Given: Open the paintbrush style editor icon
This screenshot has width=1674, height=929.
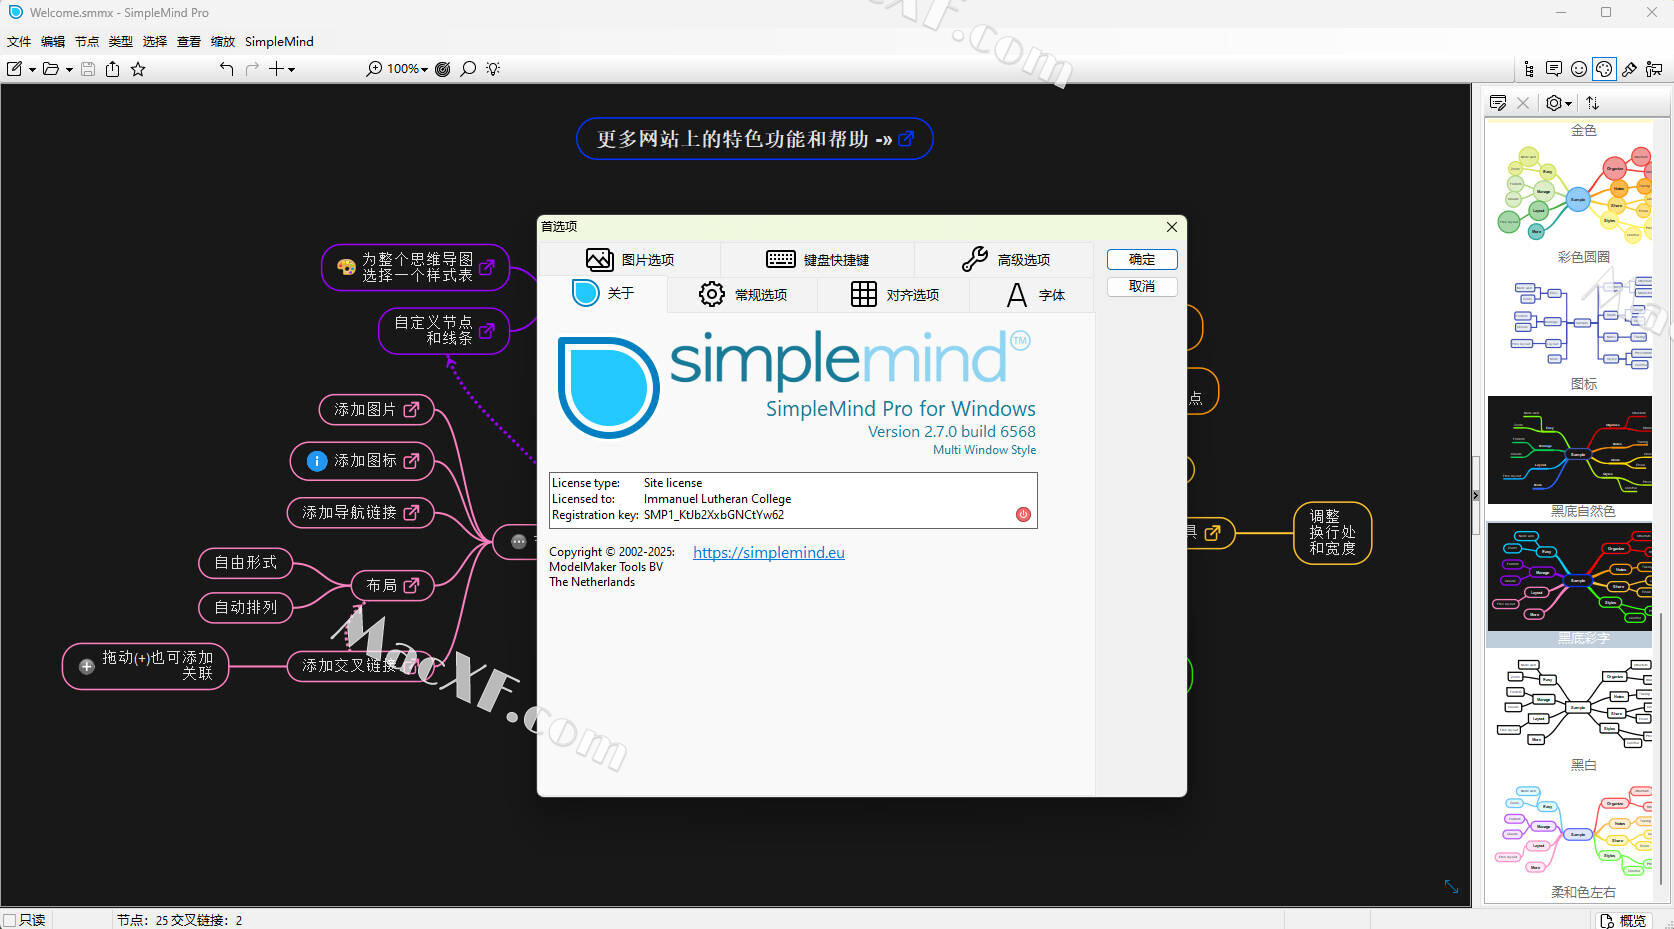Looking at the screenshot, I should click(x=1629, y=69).
